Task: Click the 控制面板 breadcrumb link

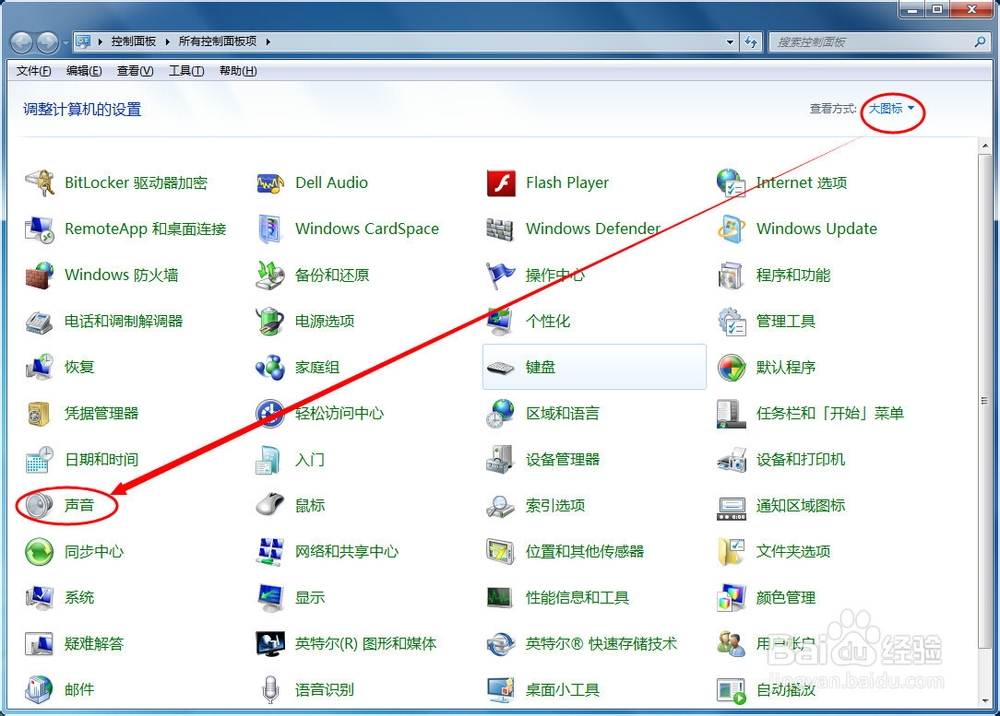Action: click(133, 41)
